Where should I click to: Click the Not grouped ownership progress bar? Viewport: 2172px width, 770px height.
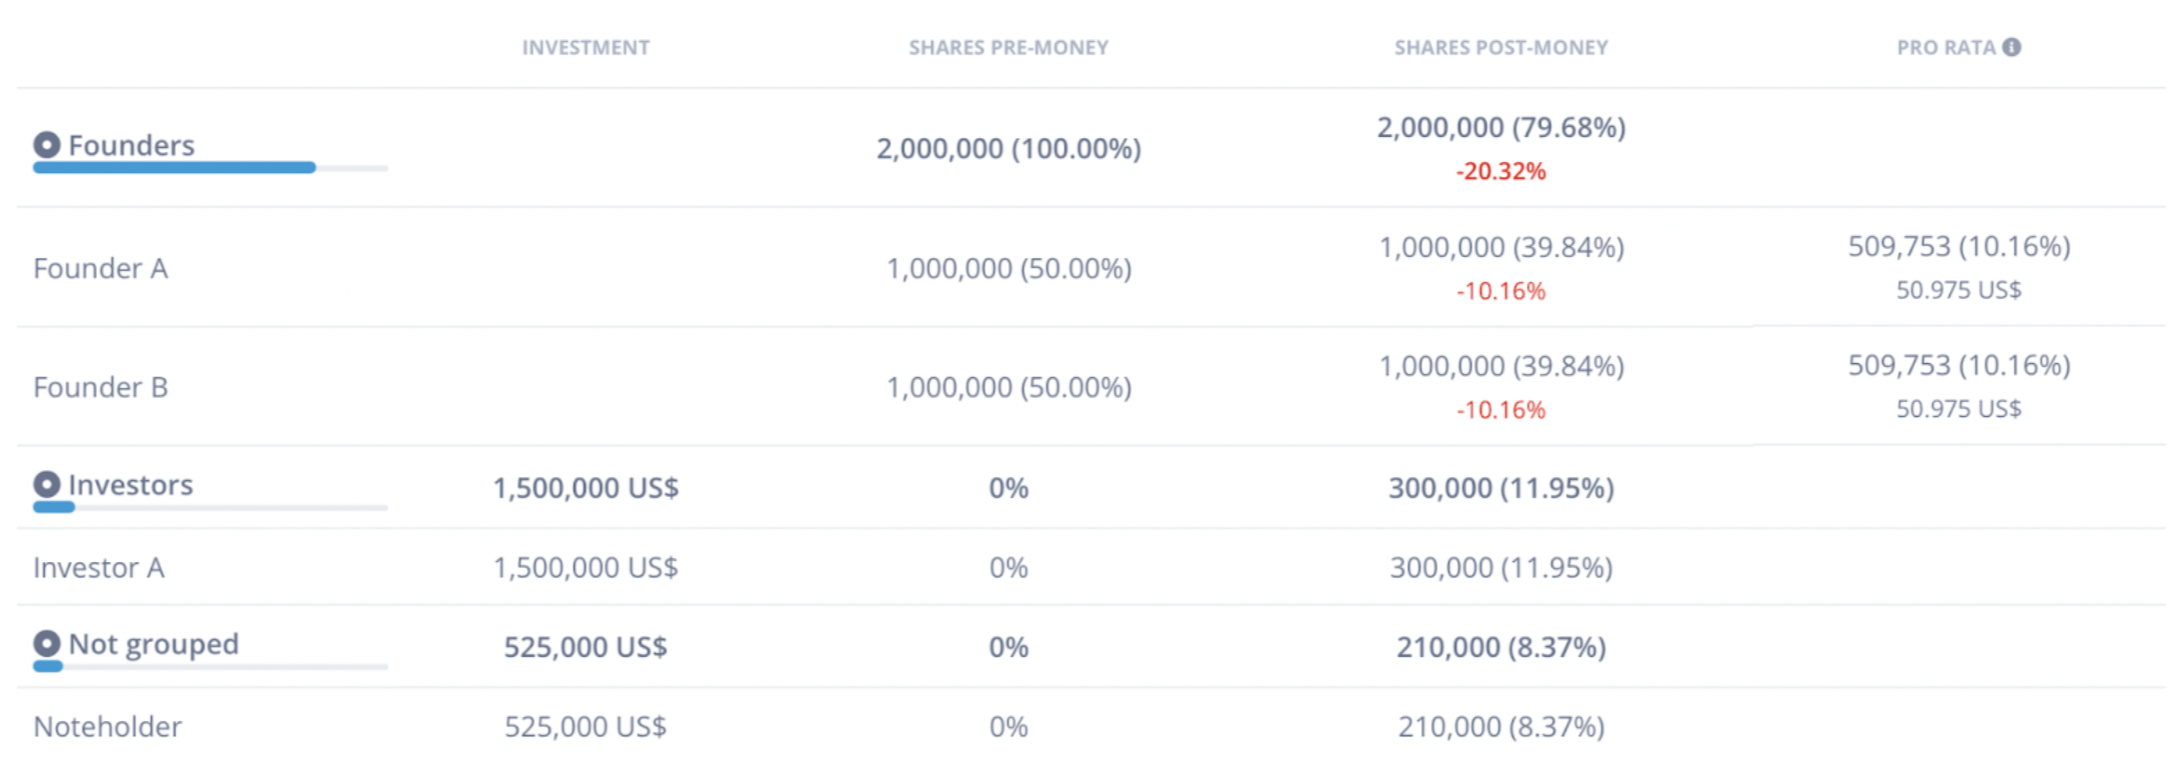[x=210, y=667]
